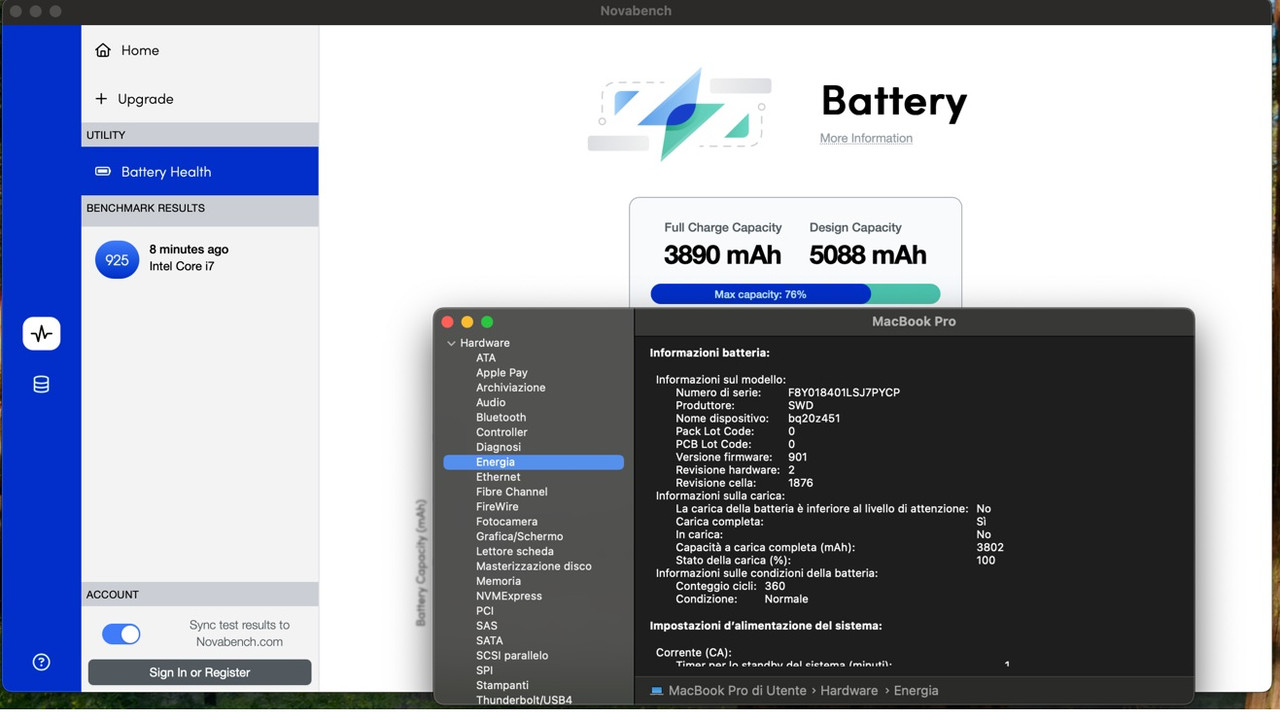Click the 3890 mAh Full Charge Capacity value
This screenshot has width=1280, height=712.
(x=722, y=255)
